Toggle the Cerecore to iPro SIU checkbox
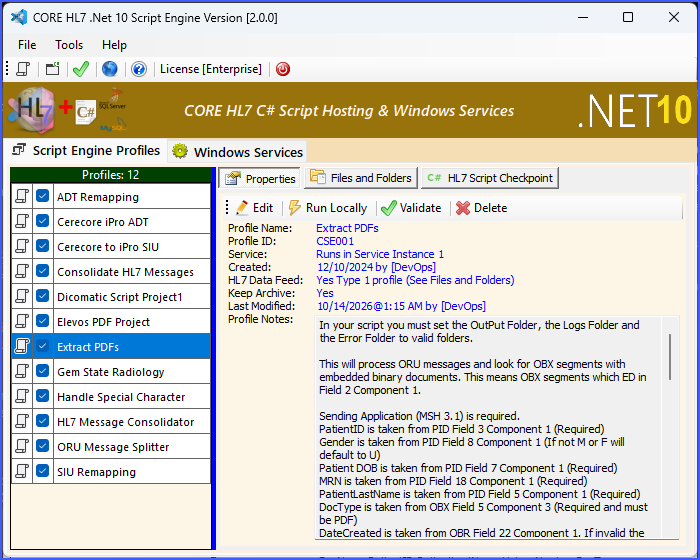The height and width of the screenshot is (560, 700). point(43,246)
